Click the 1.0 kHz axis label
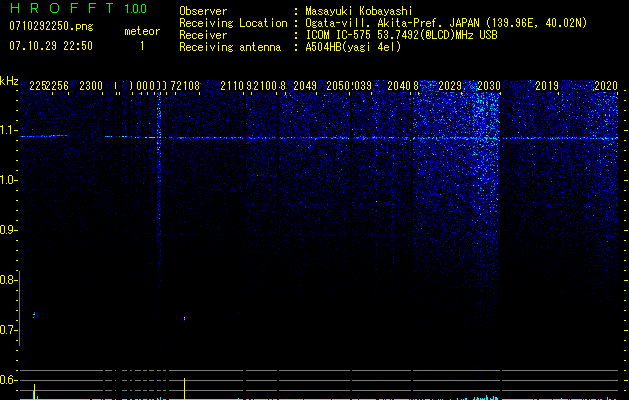This screenshot has width=629, height=400. (x=8, y=180)
